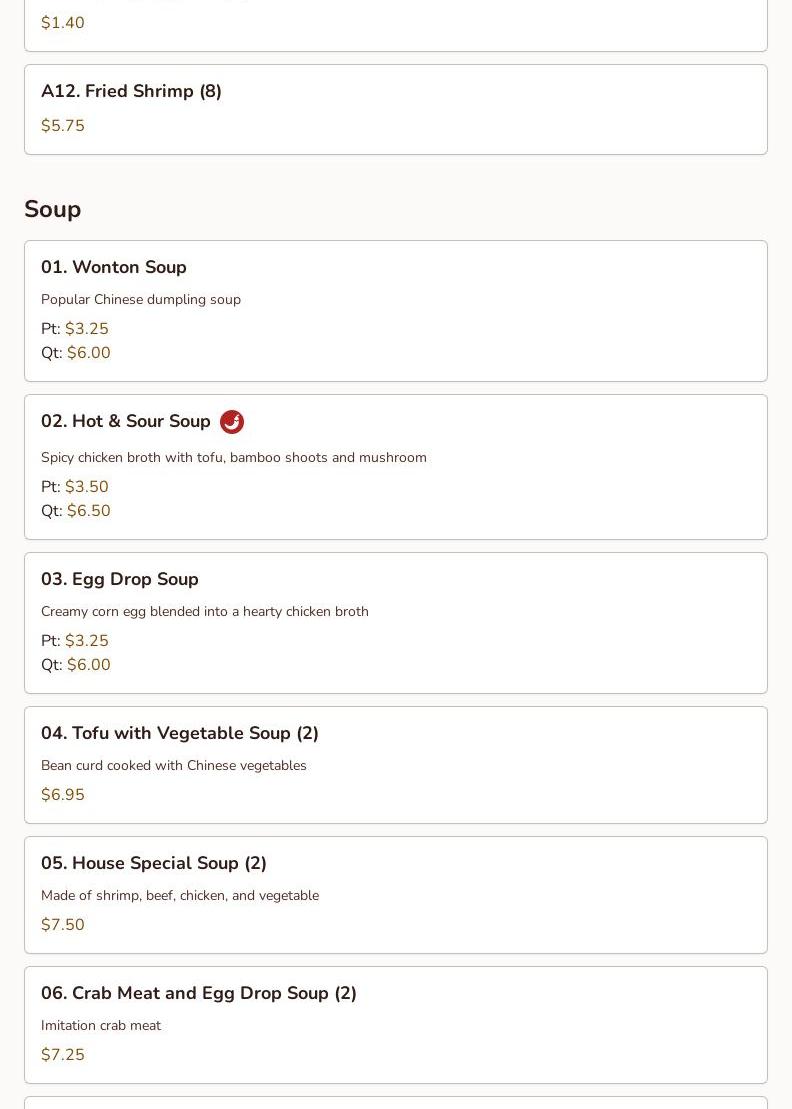Click the spicy chili icon beside Hot & Sour Soup
The width and height of the screenshot is (792, 1109).
232,422
